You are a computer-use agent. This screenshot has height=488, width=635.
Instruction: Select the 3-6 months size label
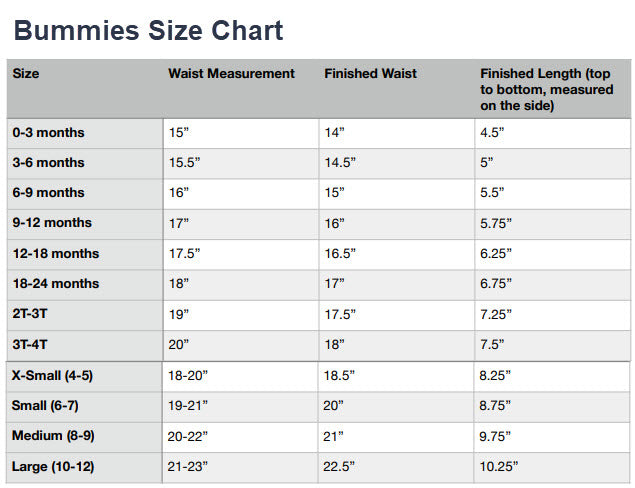tap(48, 163)
